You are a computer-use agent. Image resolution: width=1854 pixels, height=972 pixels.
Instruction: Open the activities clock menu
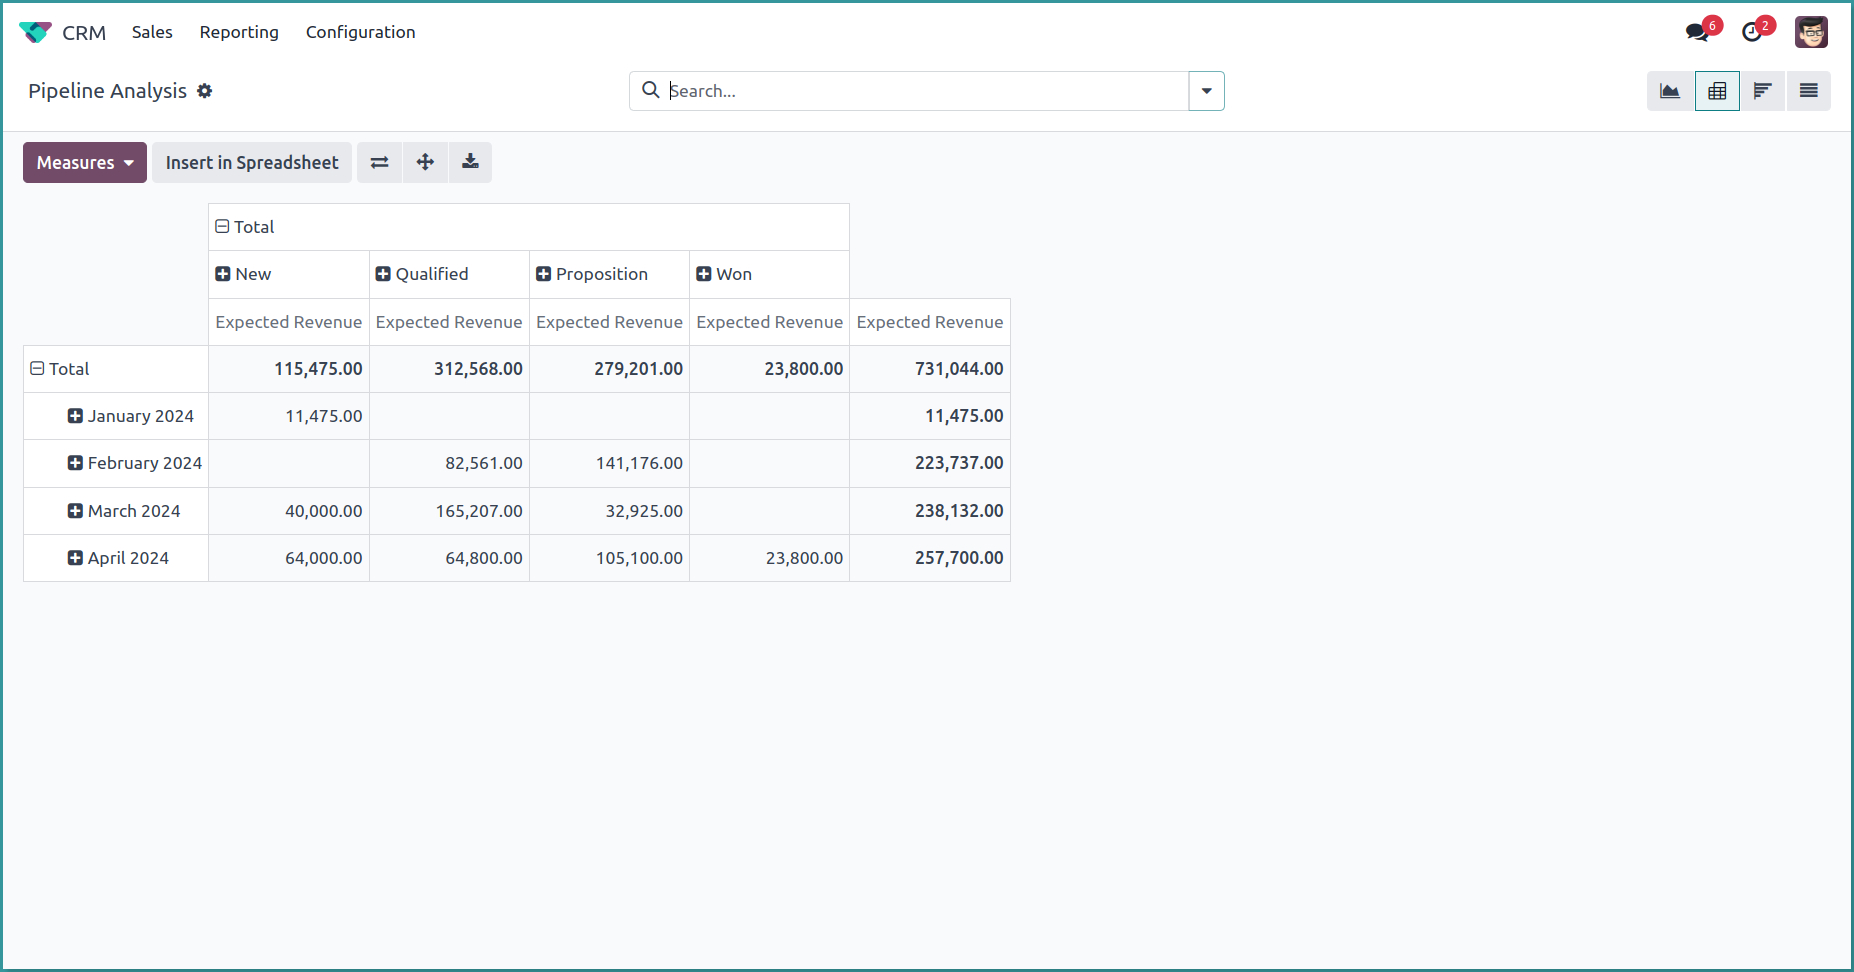1753,31
